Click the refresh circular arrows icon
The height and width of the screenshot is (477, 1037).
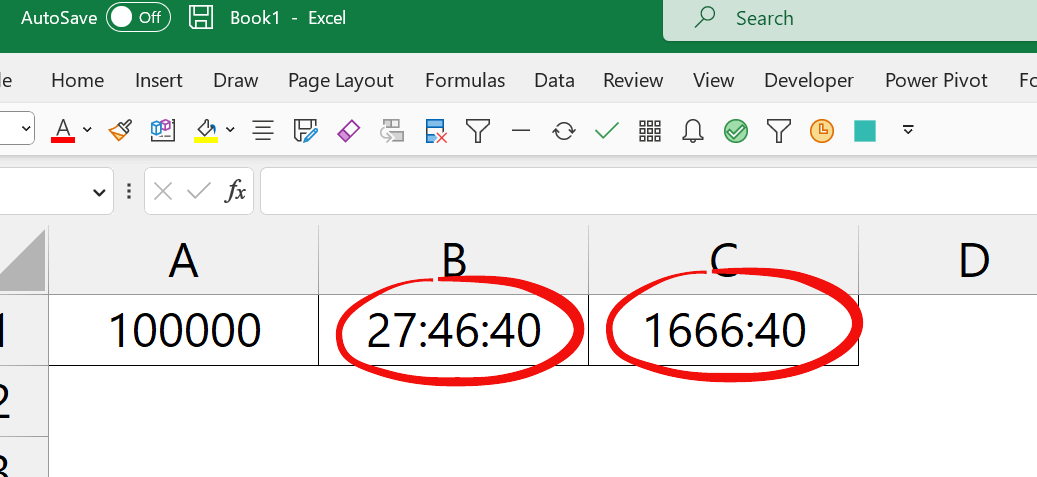tap(563, 130)
